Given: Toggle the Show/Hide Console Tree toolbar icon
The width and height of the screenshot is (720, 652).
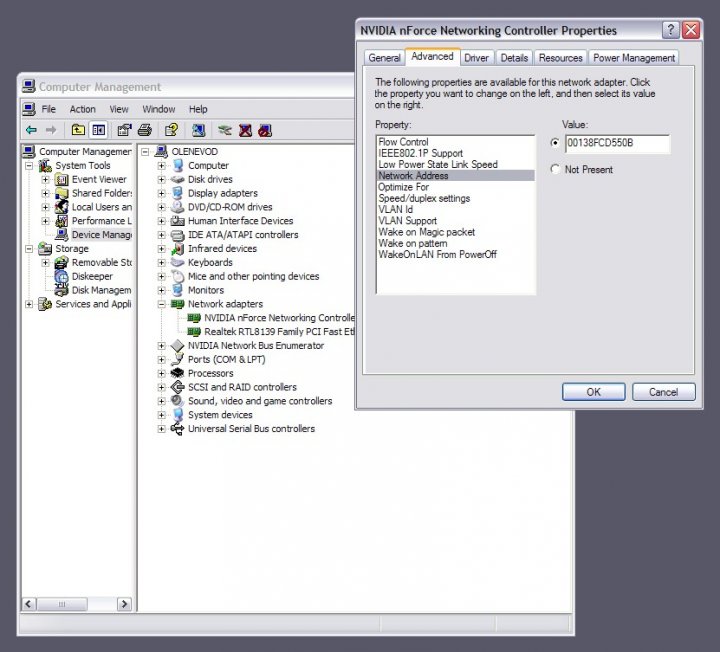Looking at the screenshot, I should (98, 130).
